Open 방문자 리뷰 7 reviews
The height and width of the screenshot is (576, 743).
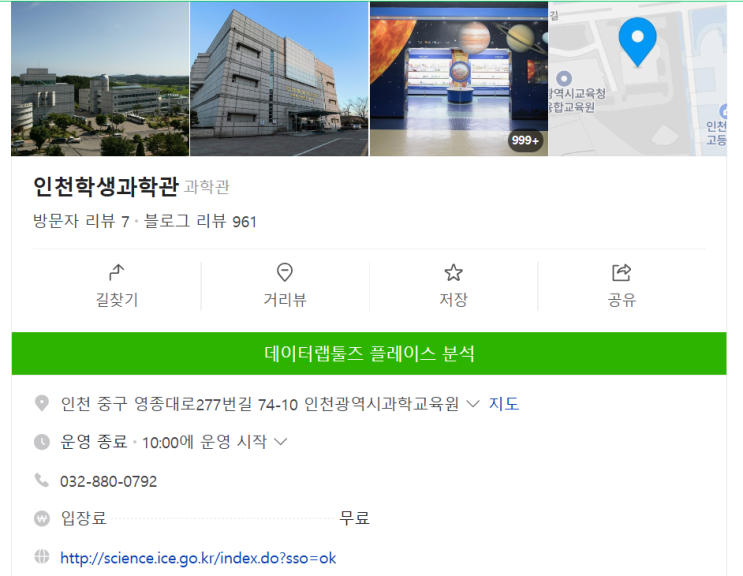coord(81,221)
